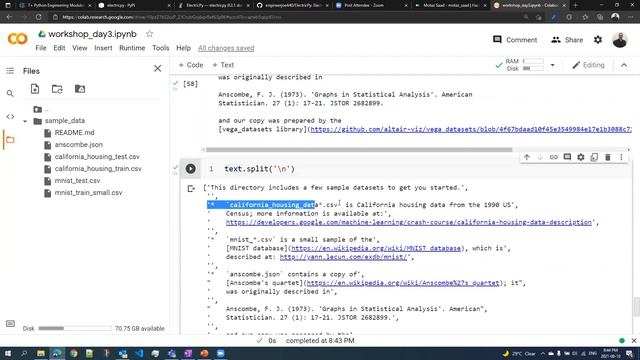Open the command palette icon at sidebar bottom
The width and height of the screenshot is (640, 360).
coord(10,324)
